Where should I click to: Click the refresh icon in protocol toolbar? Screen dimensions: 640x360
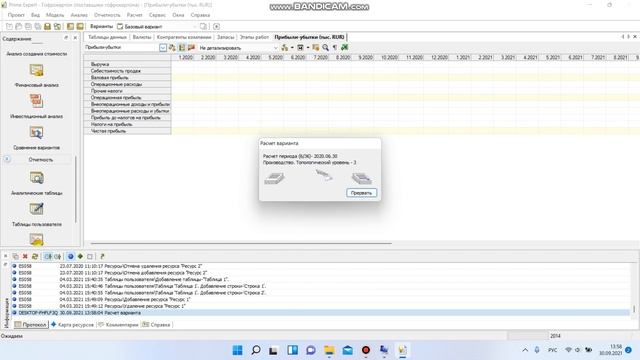click(35, 256)
